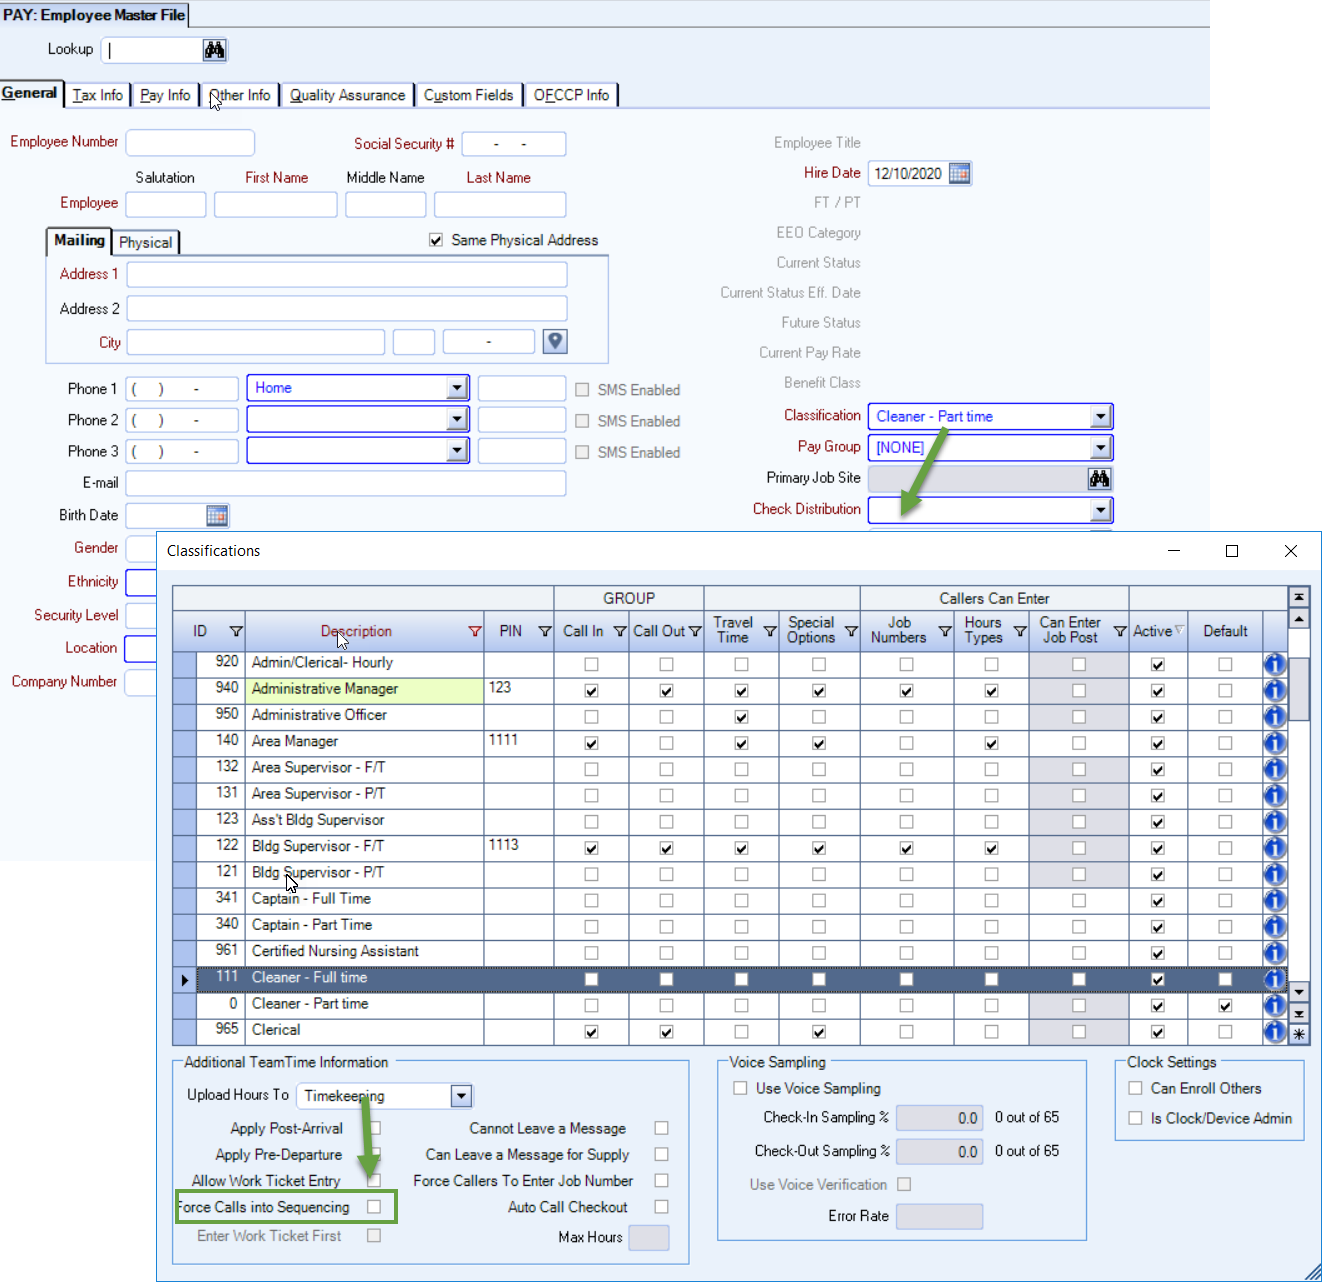Filter the Active column

(1179, 630)
